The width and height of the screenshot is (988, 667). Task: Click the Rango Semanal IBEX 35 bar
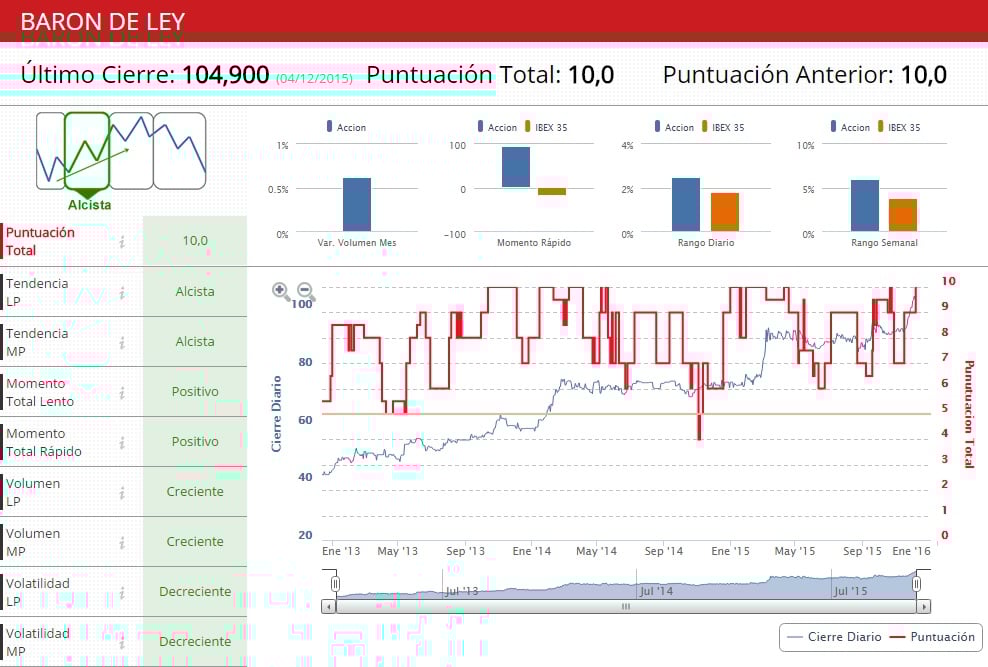click(903, 215)
